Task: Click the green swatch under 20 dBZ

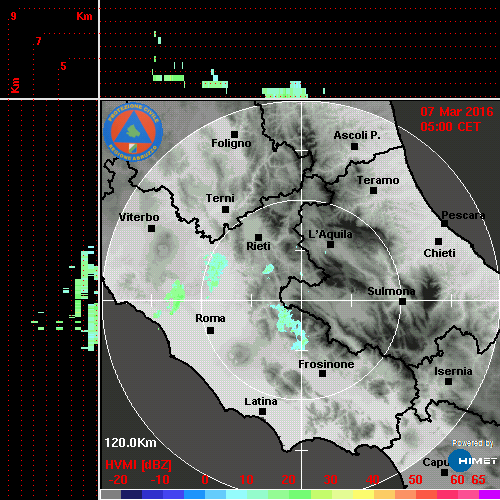Action: coord(289,494)
